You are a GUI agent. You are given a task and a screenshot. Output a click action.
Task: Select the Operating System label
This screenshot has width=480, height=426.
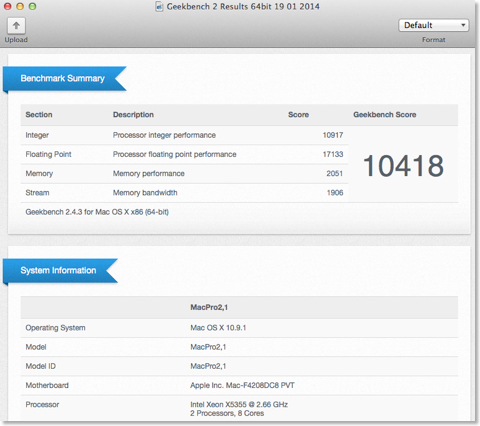point(55,328)
